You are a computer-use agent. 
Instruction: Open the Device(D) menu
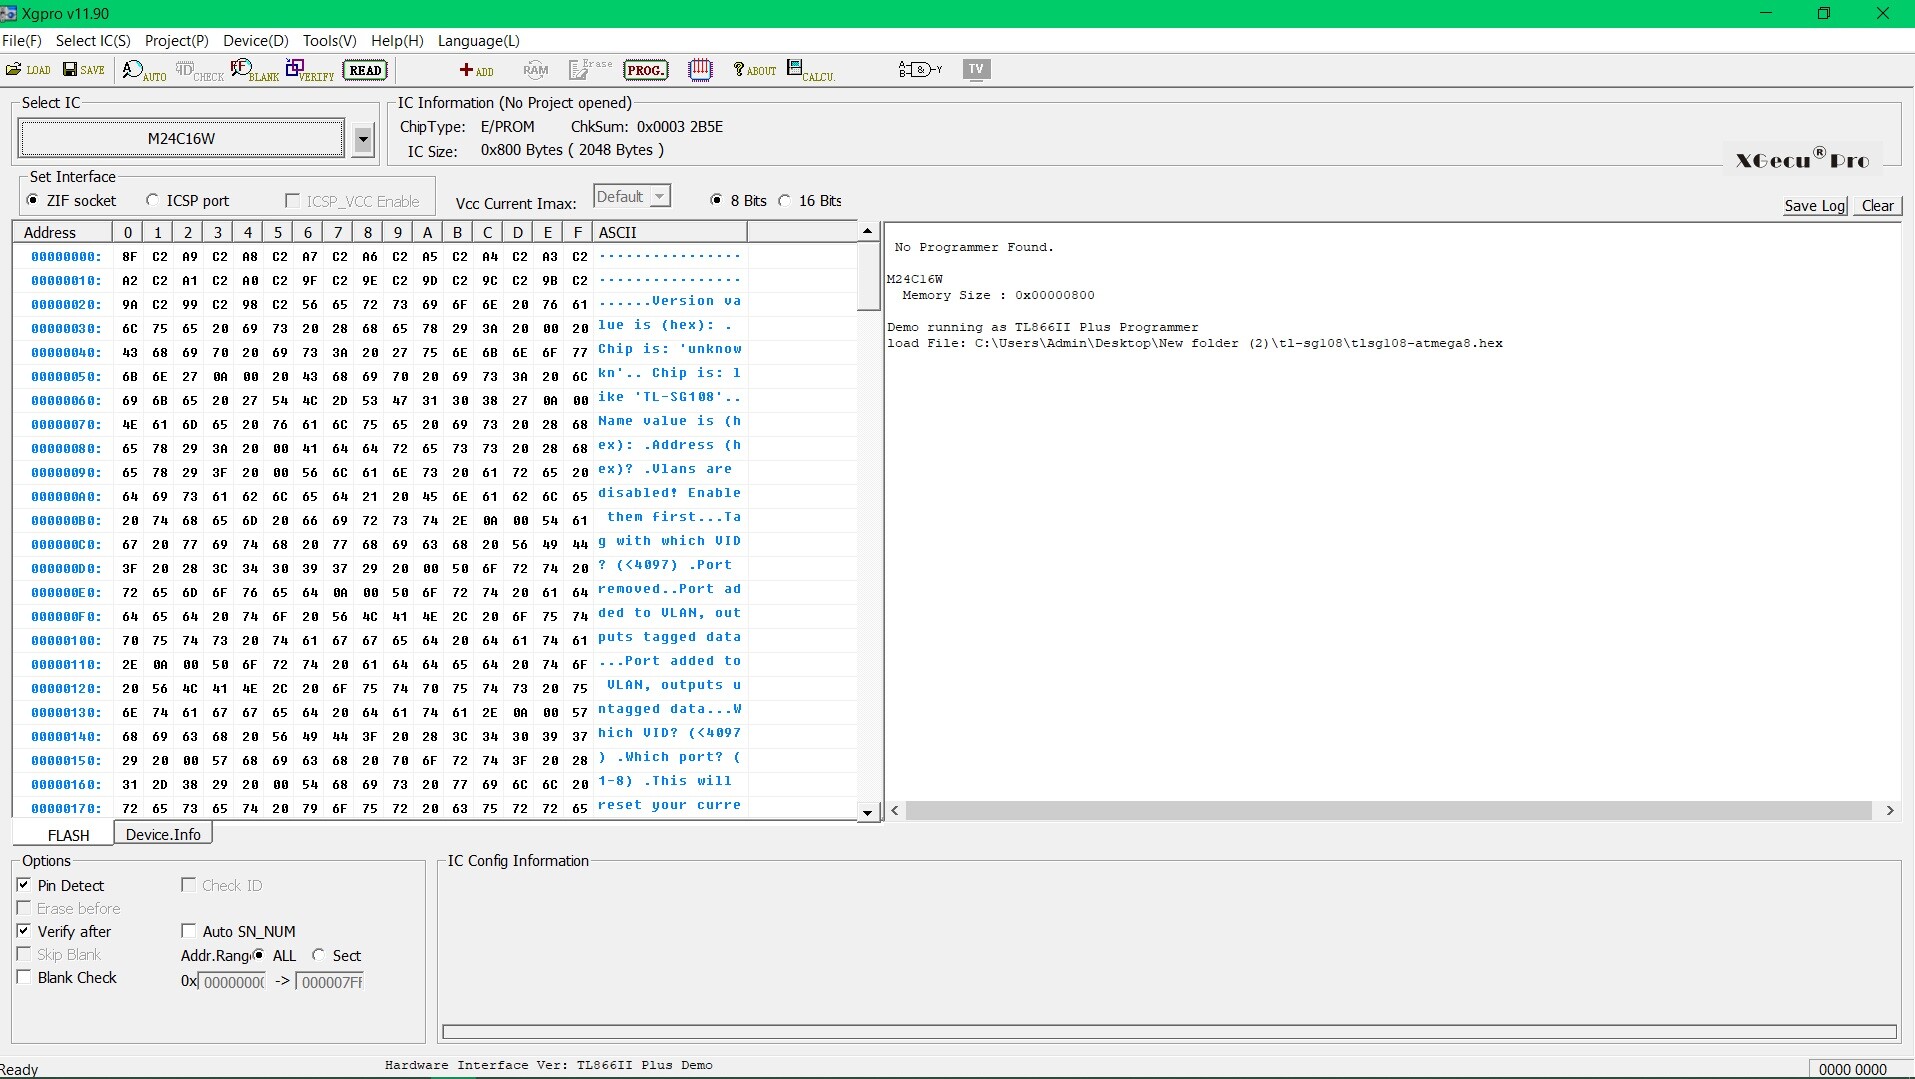pyautogui.click(x=256, y=41)
